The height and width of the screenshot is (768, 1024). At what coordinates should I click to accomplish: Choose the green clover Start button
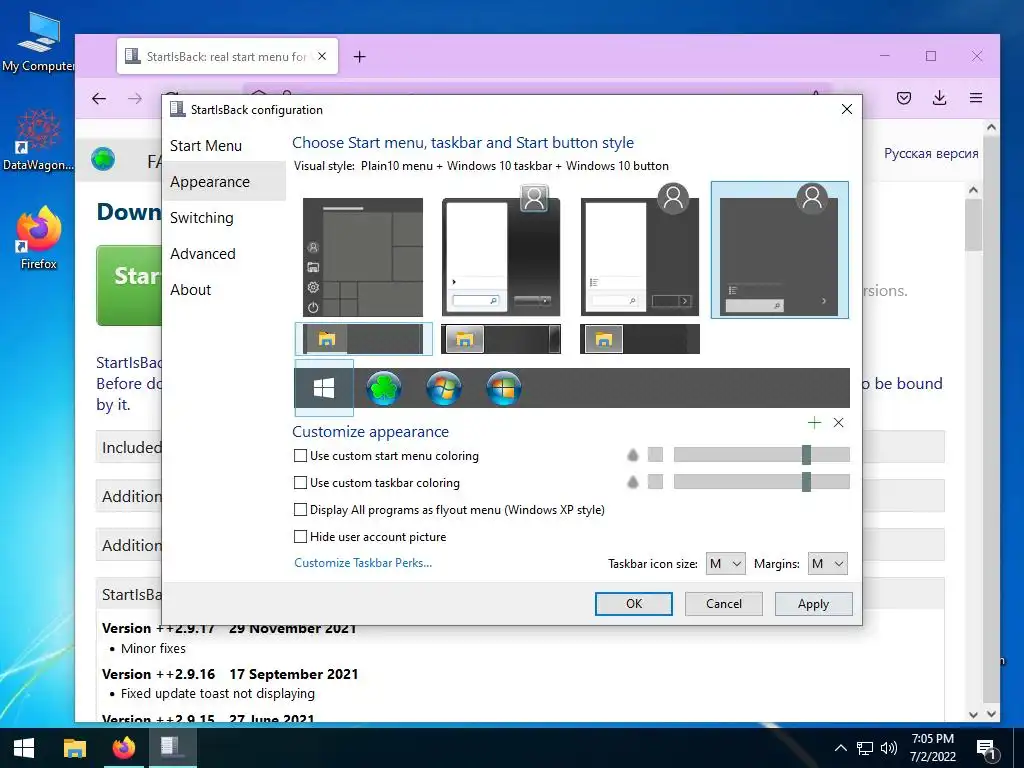coord(383,388)
